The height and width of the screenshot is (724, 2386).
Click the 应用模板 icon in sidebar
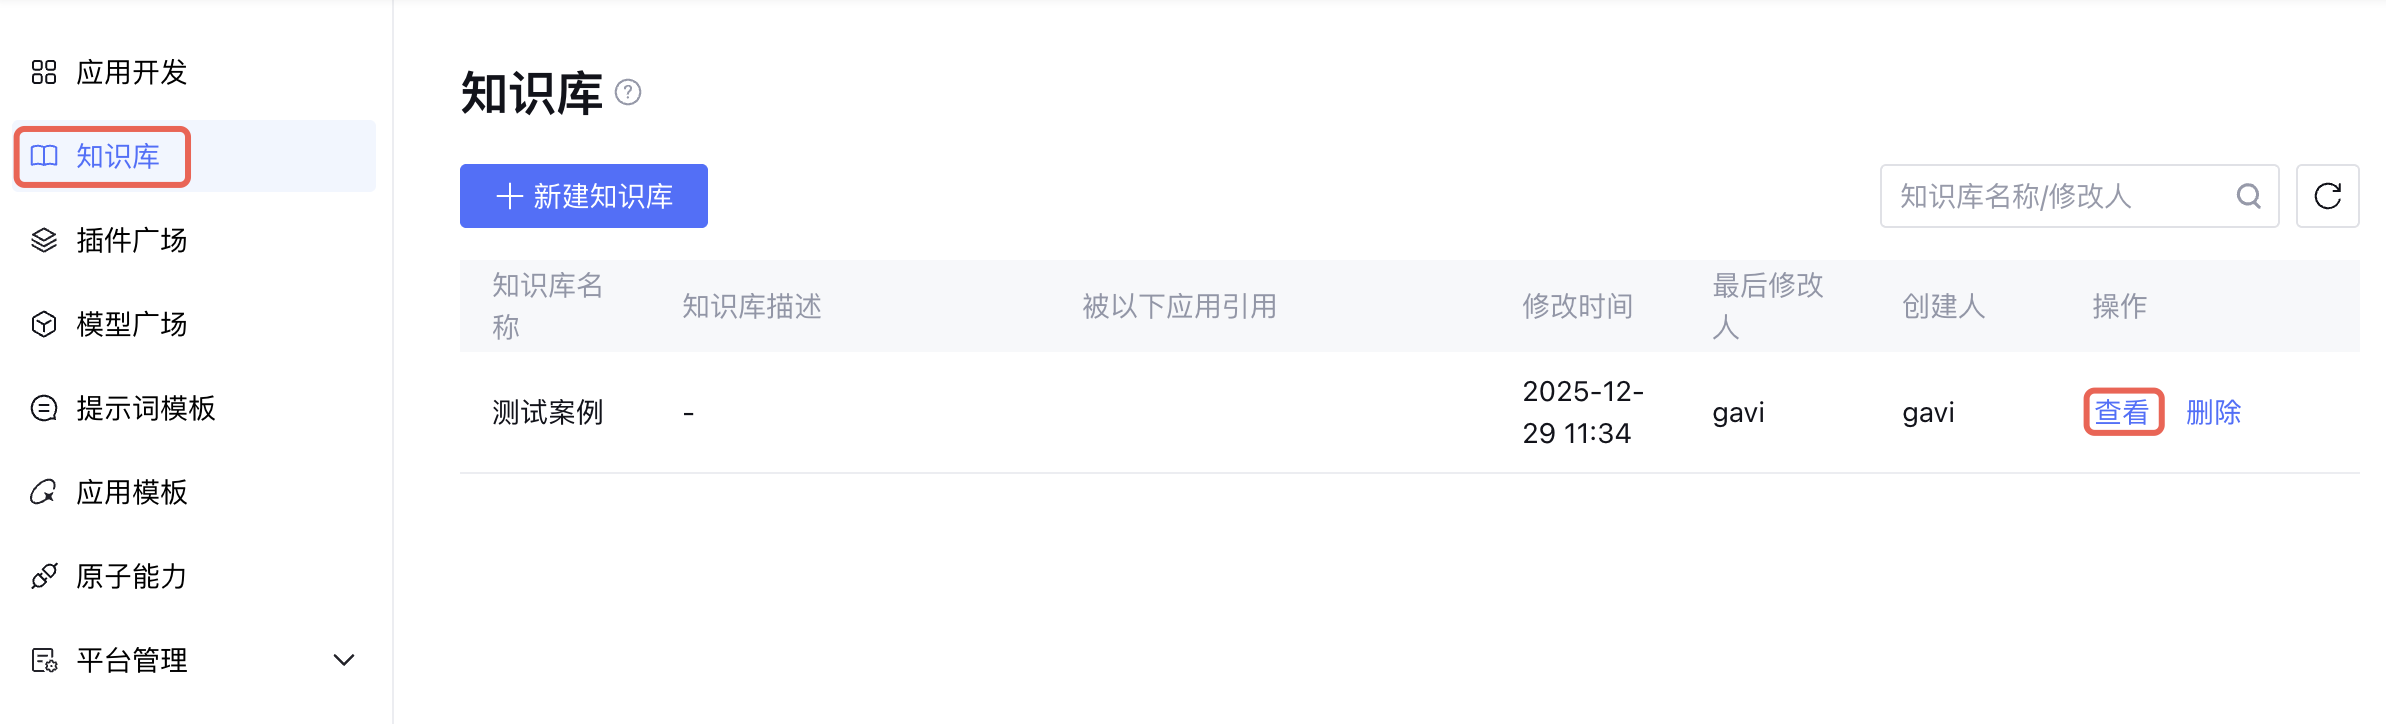[x=44, y=492]
